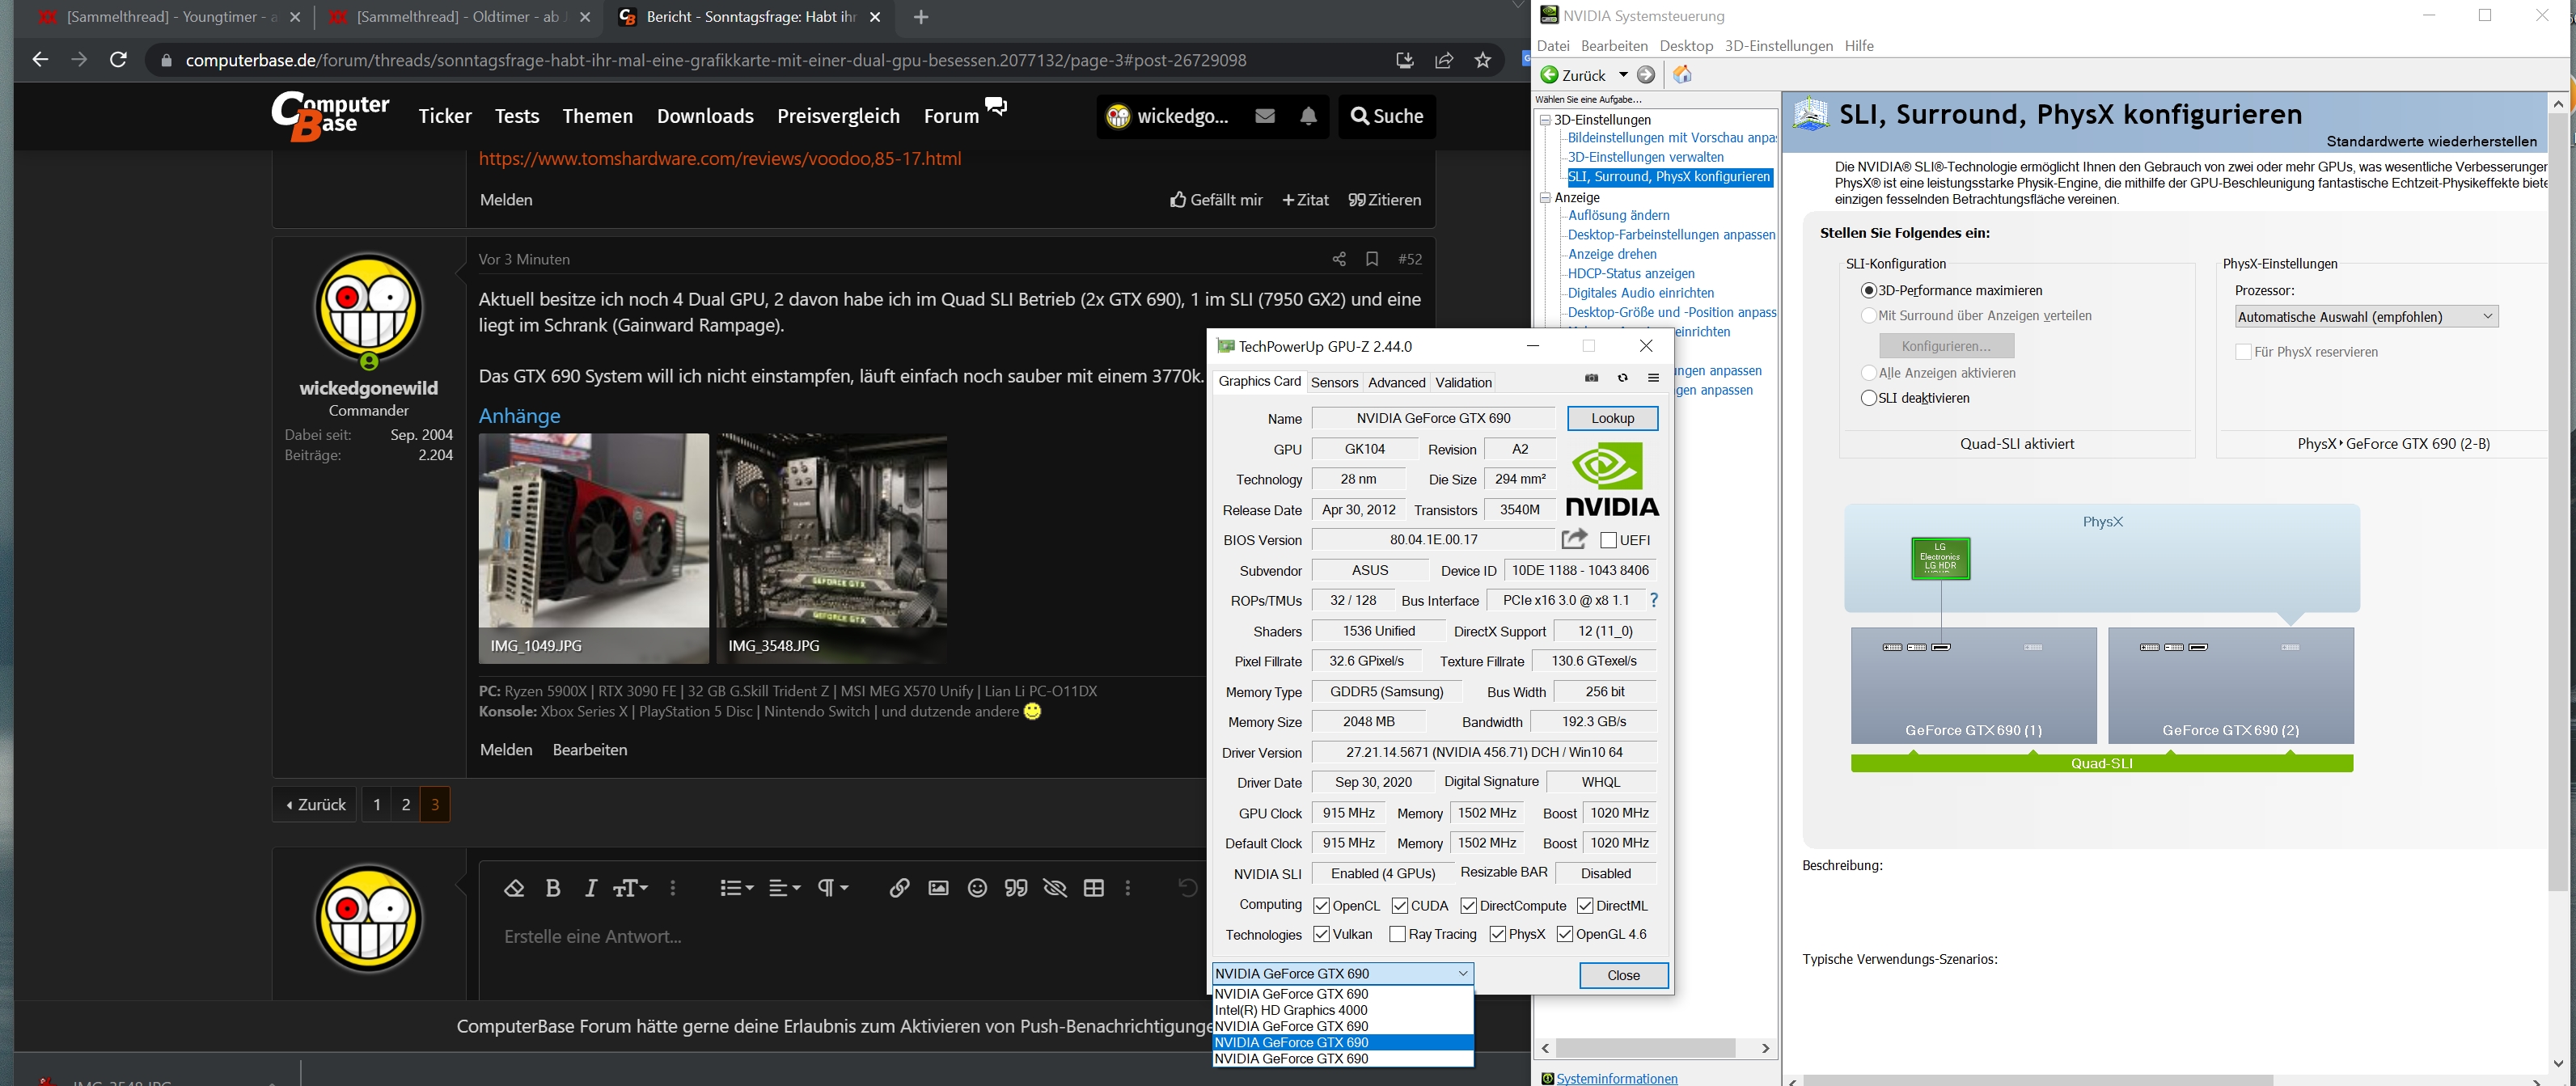Open the forum inbox envelope icon
This screenshot has width=2576, height=1086.
(1264, 116)
